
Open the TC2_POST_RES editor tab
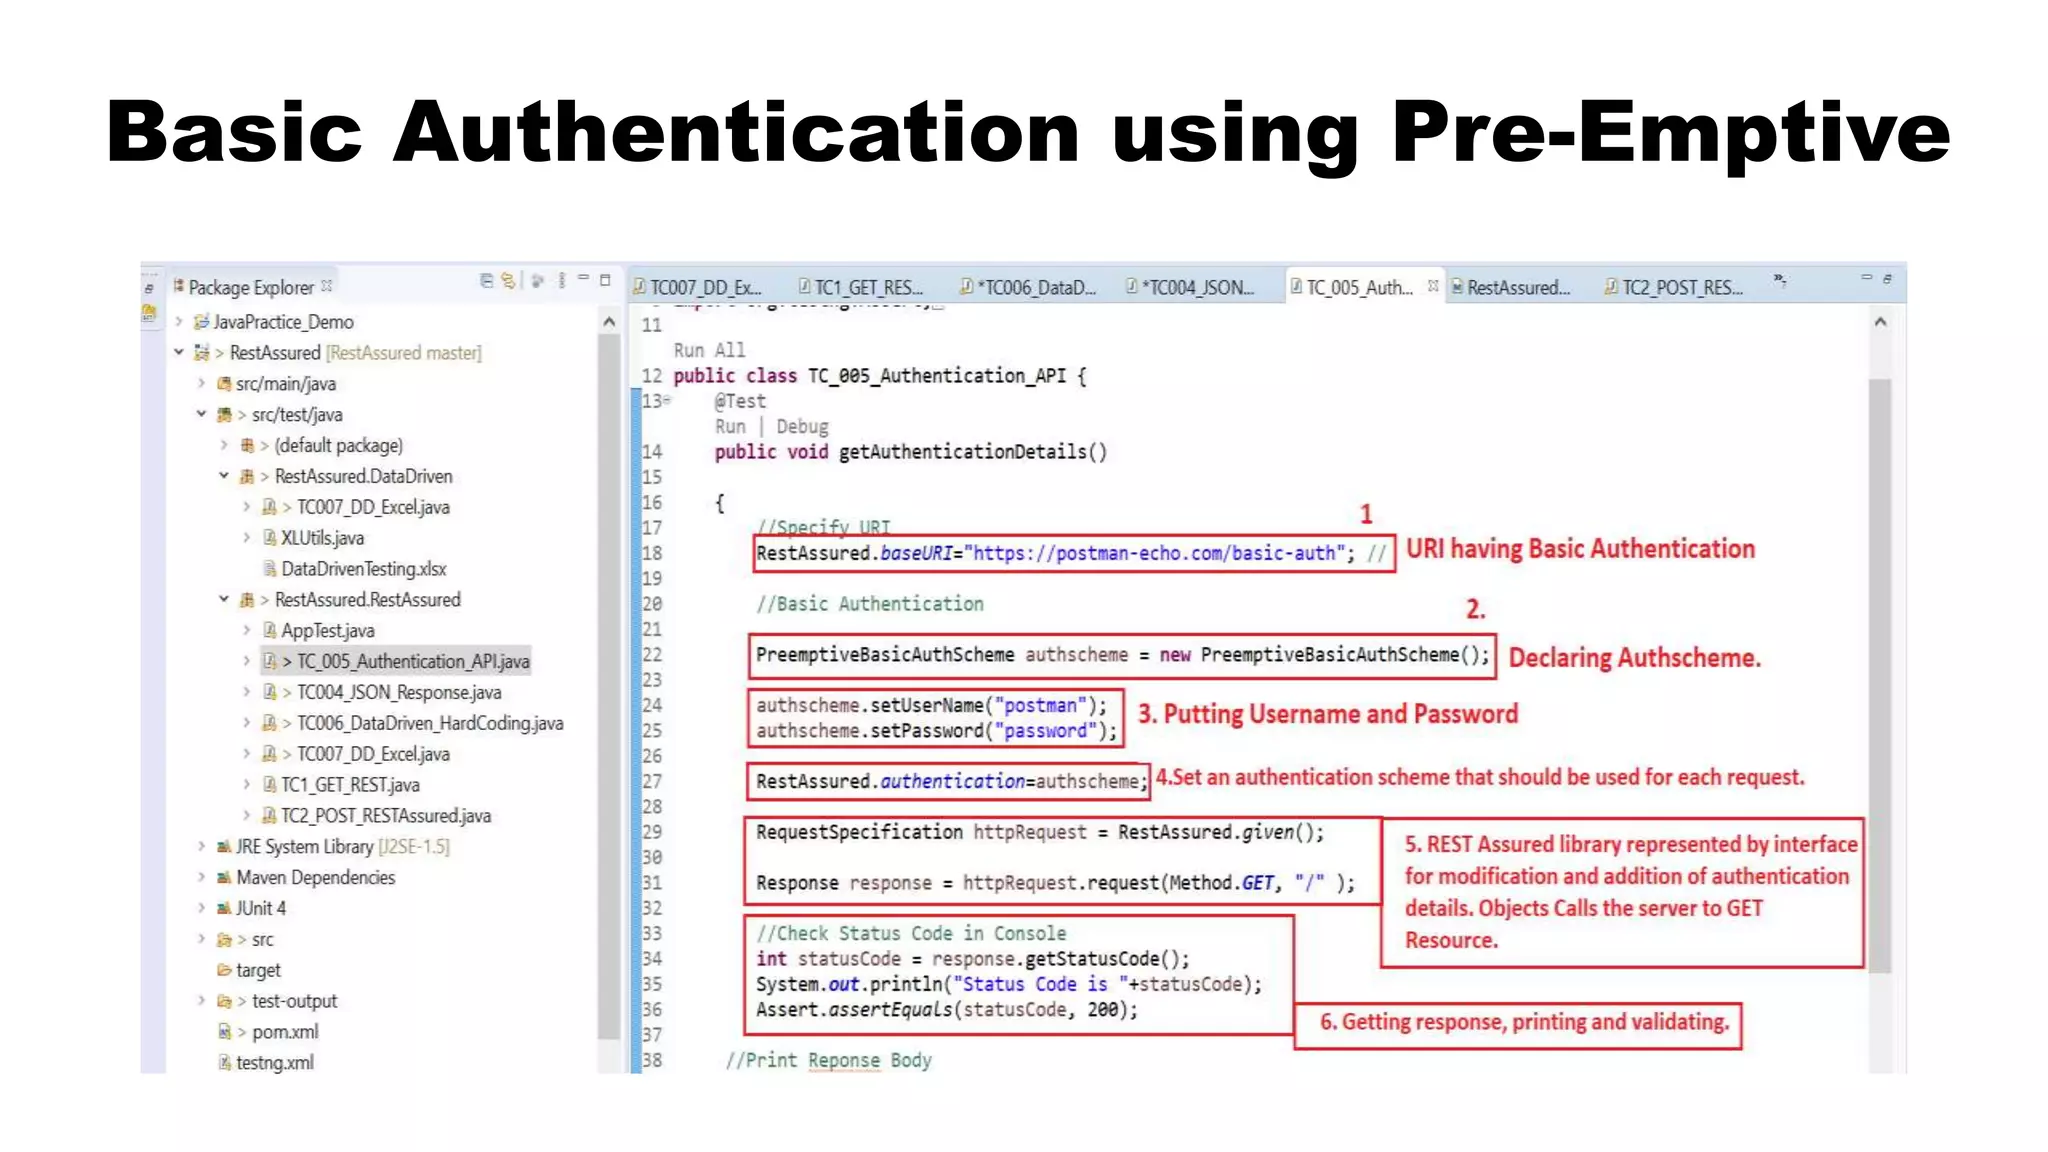[1680, 288]
